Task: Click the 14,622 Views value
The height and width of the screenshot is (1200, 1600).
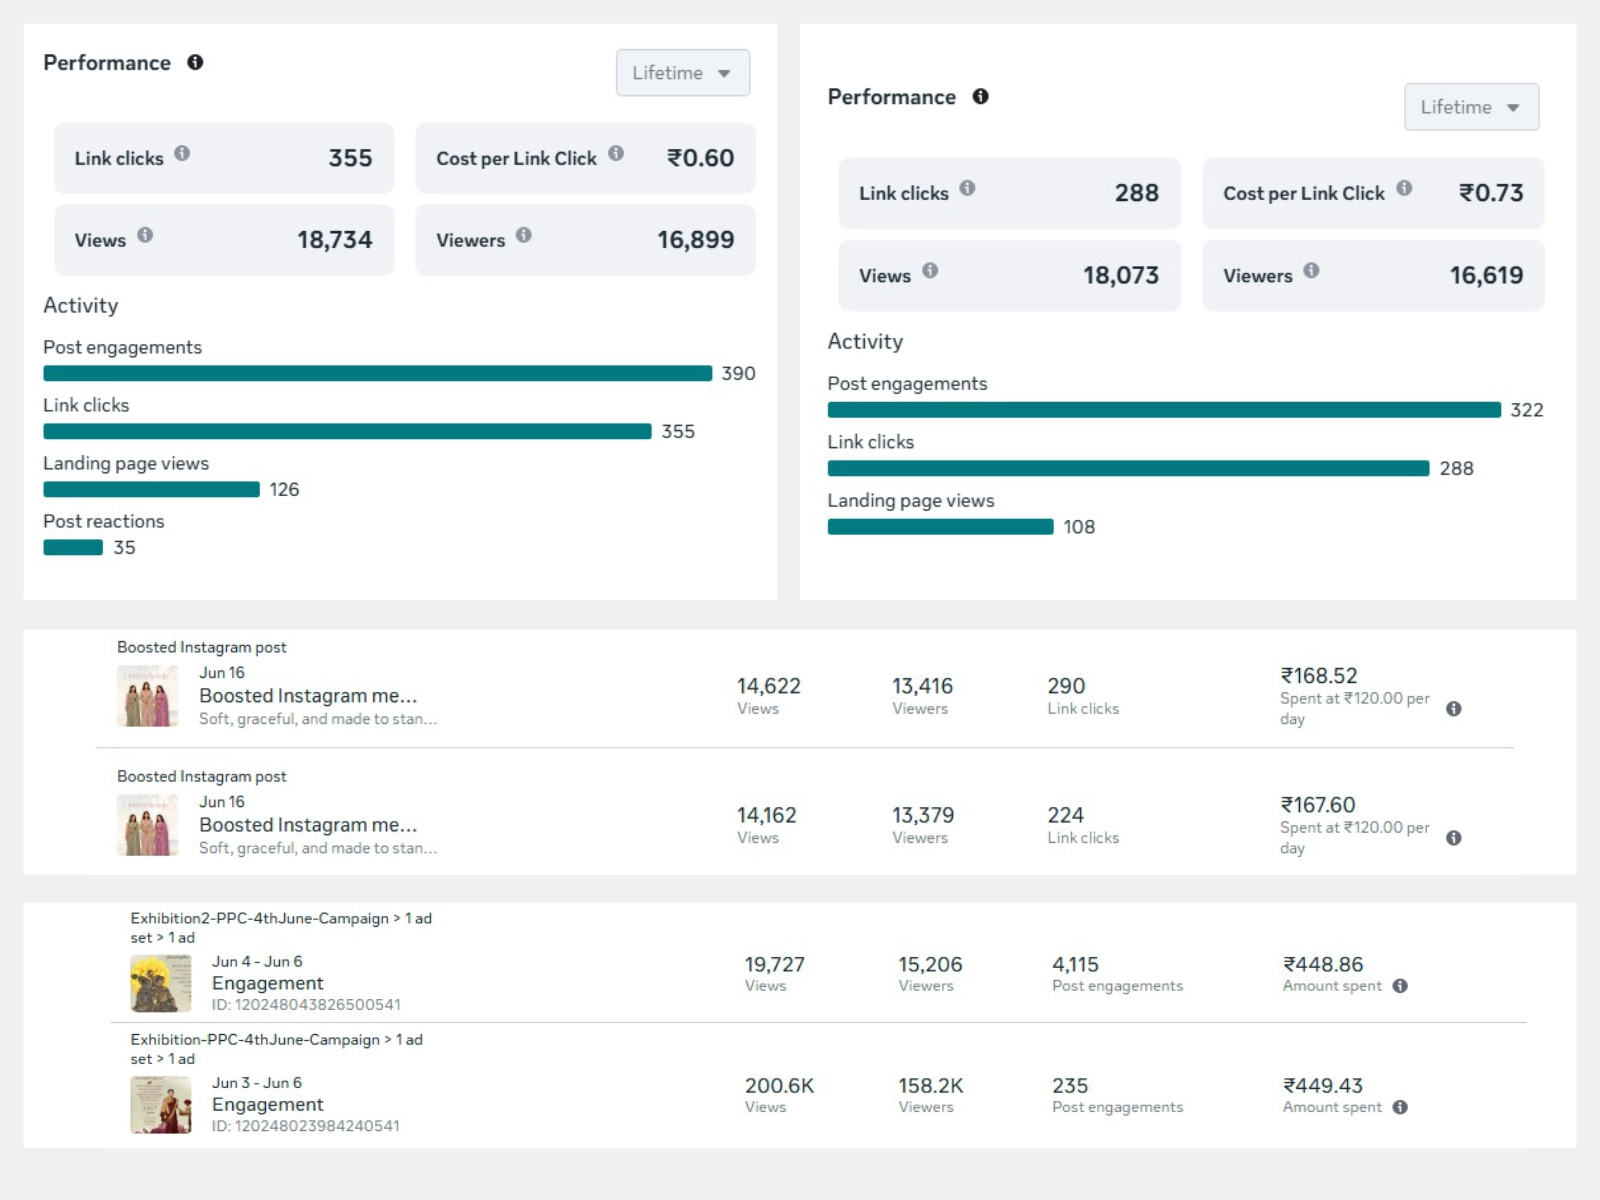Action: click(x=769, y=686)
